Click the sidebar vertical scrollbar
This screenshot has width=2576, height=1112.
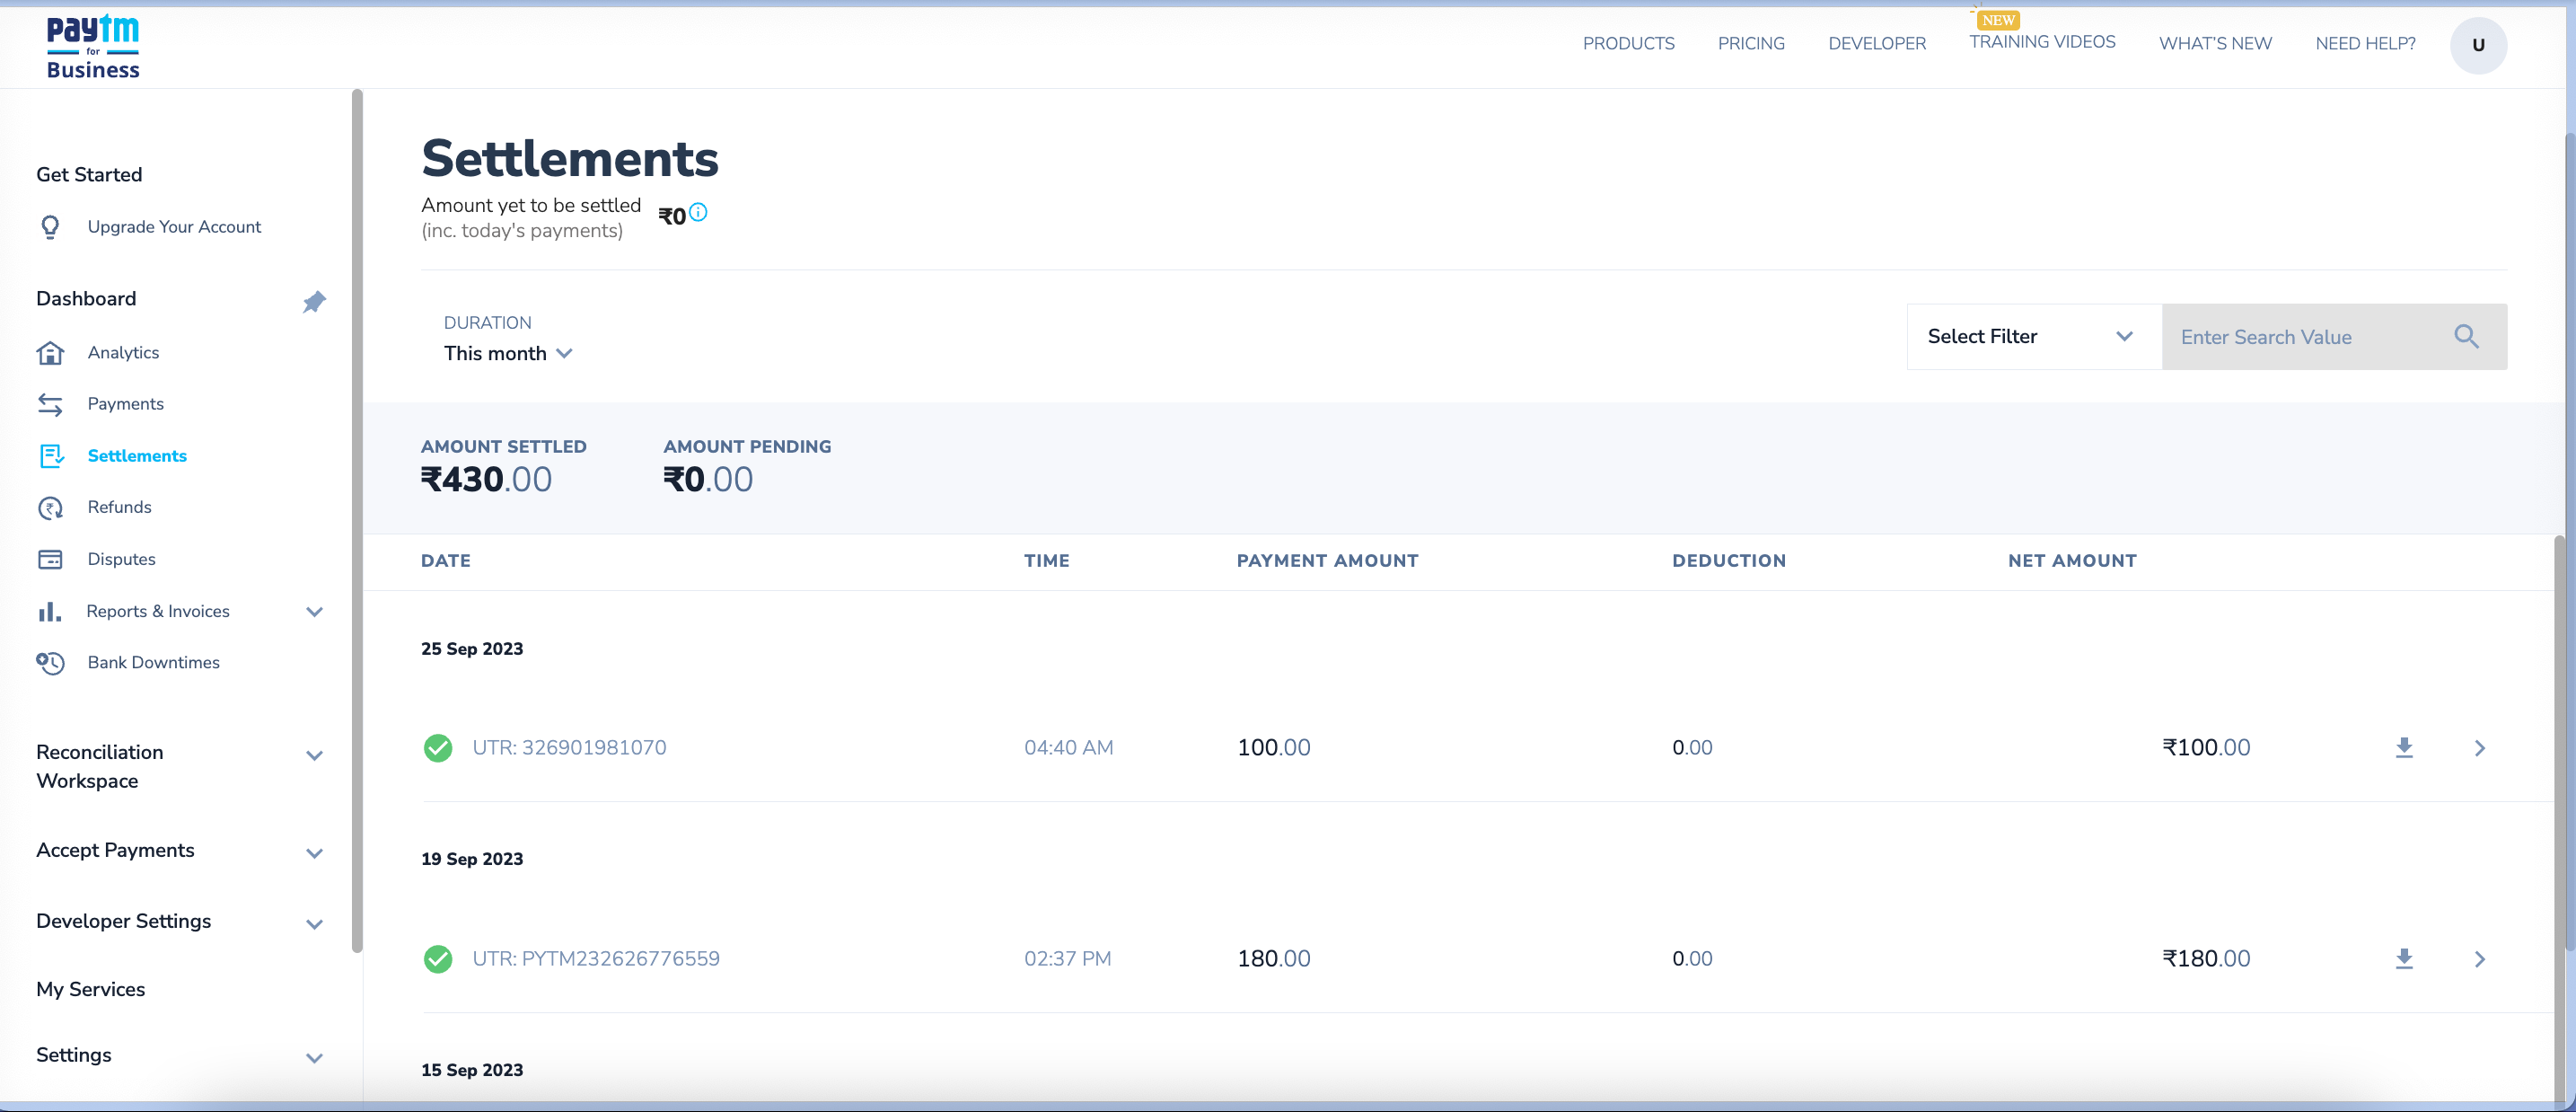coord(357,520)
